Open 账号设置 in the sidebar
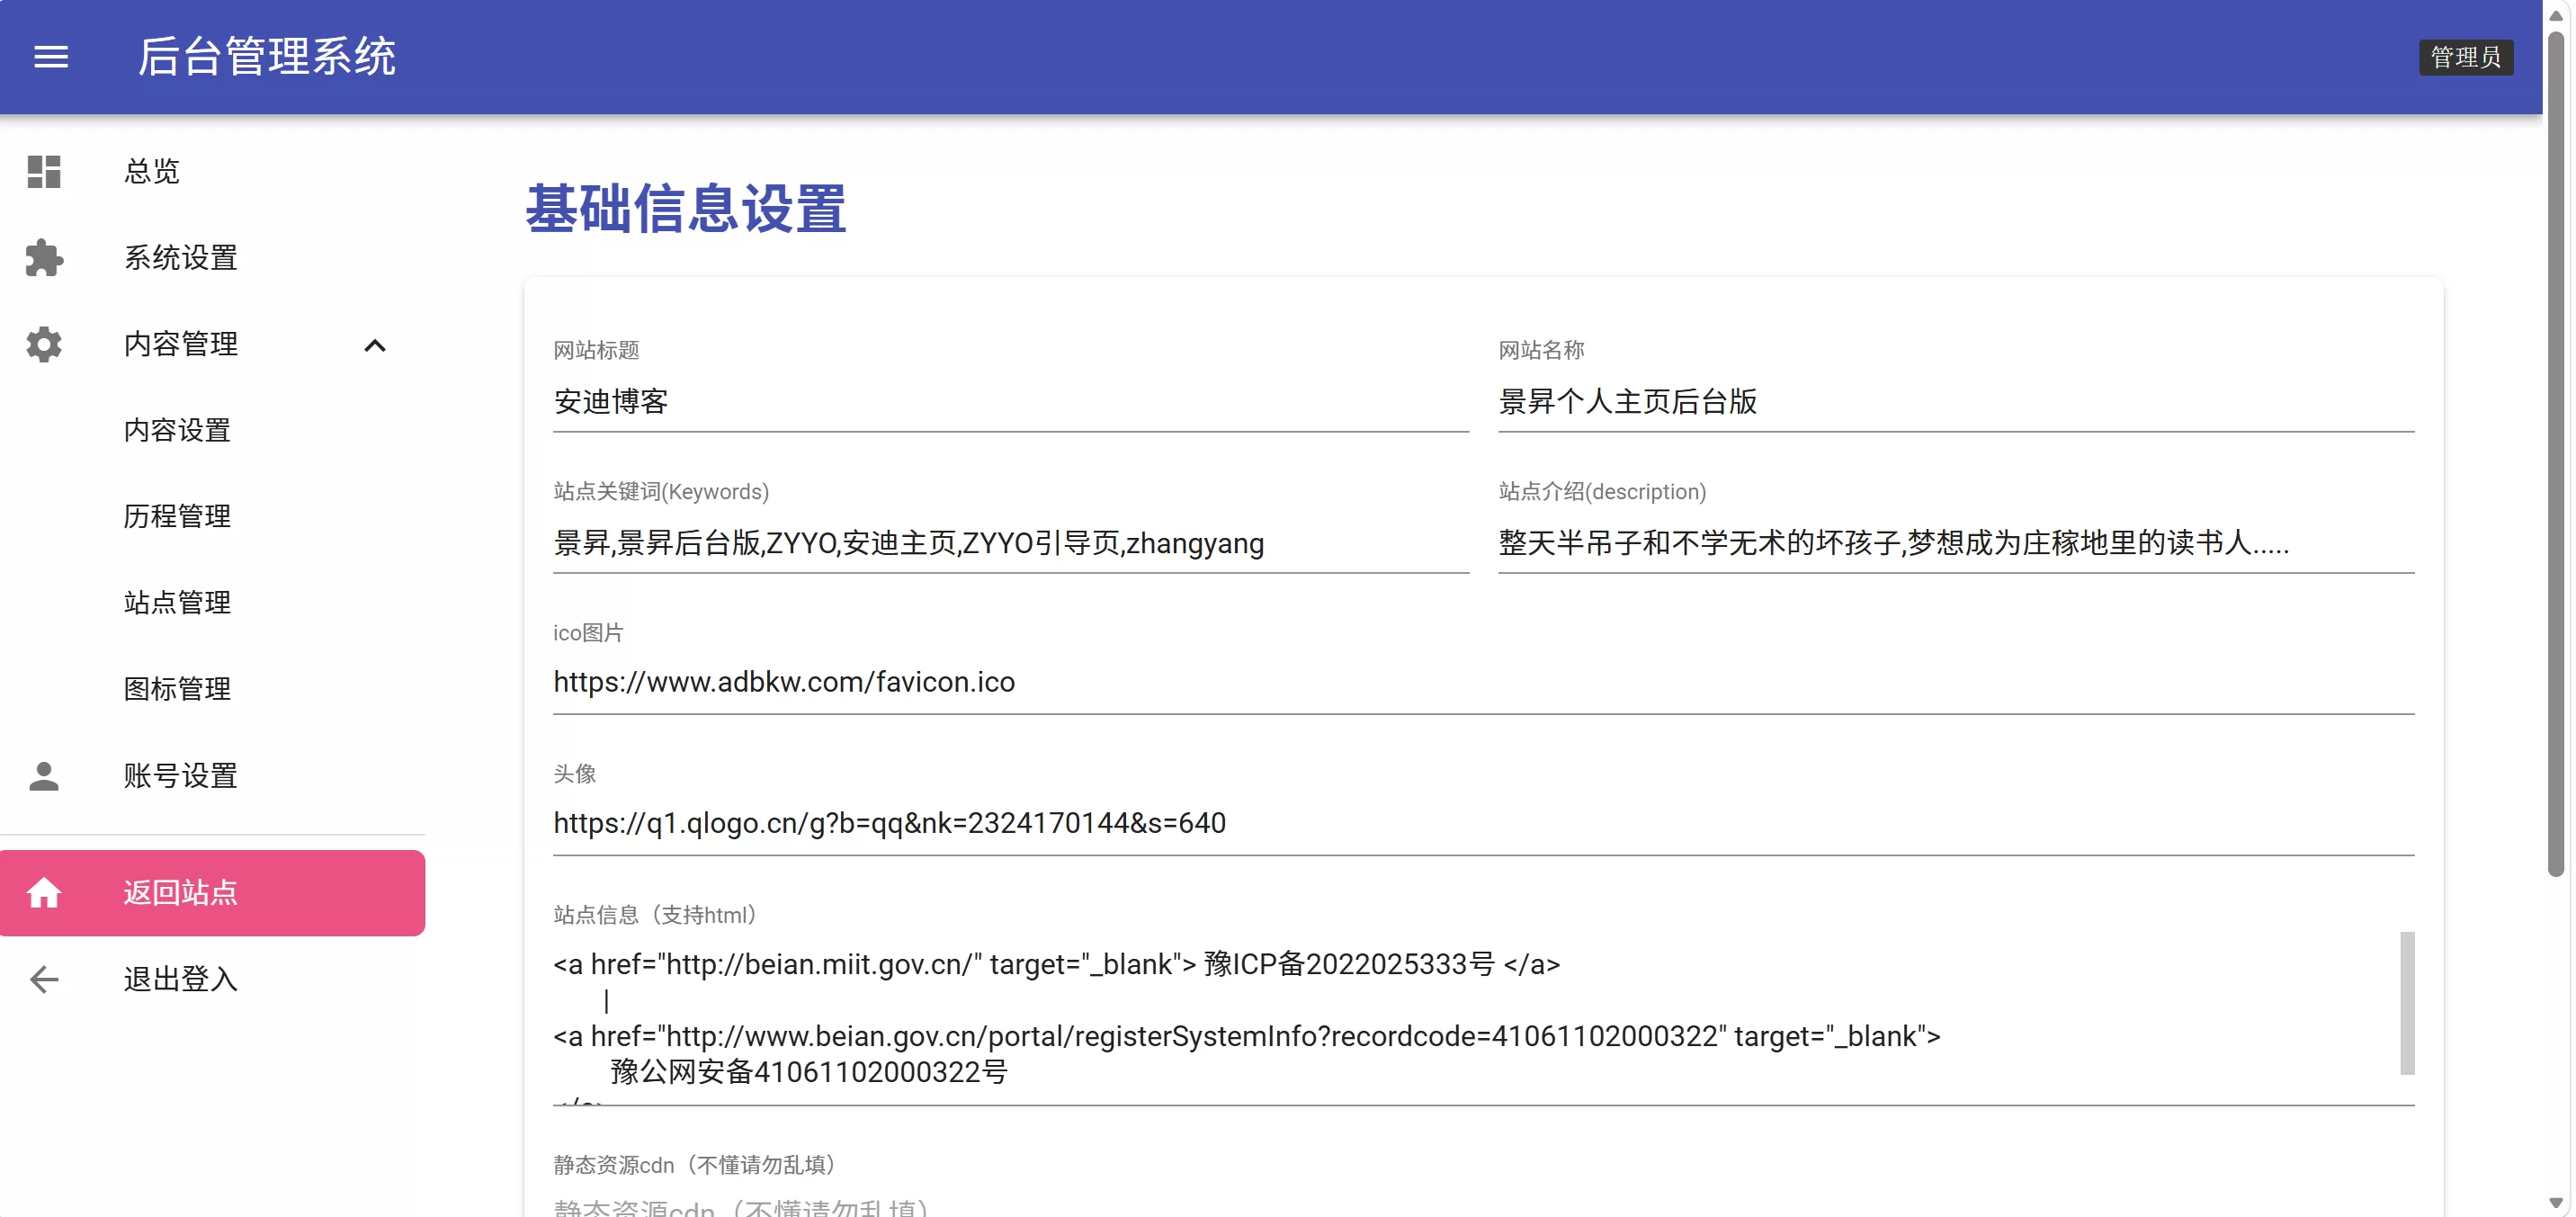Screen dimensions: 2576x1217 tap(213, 776)
